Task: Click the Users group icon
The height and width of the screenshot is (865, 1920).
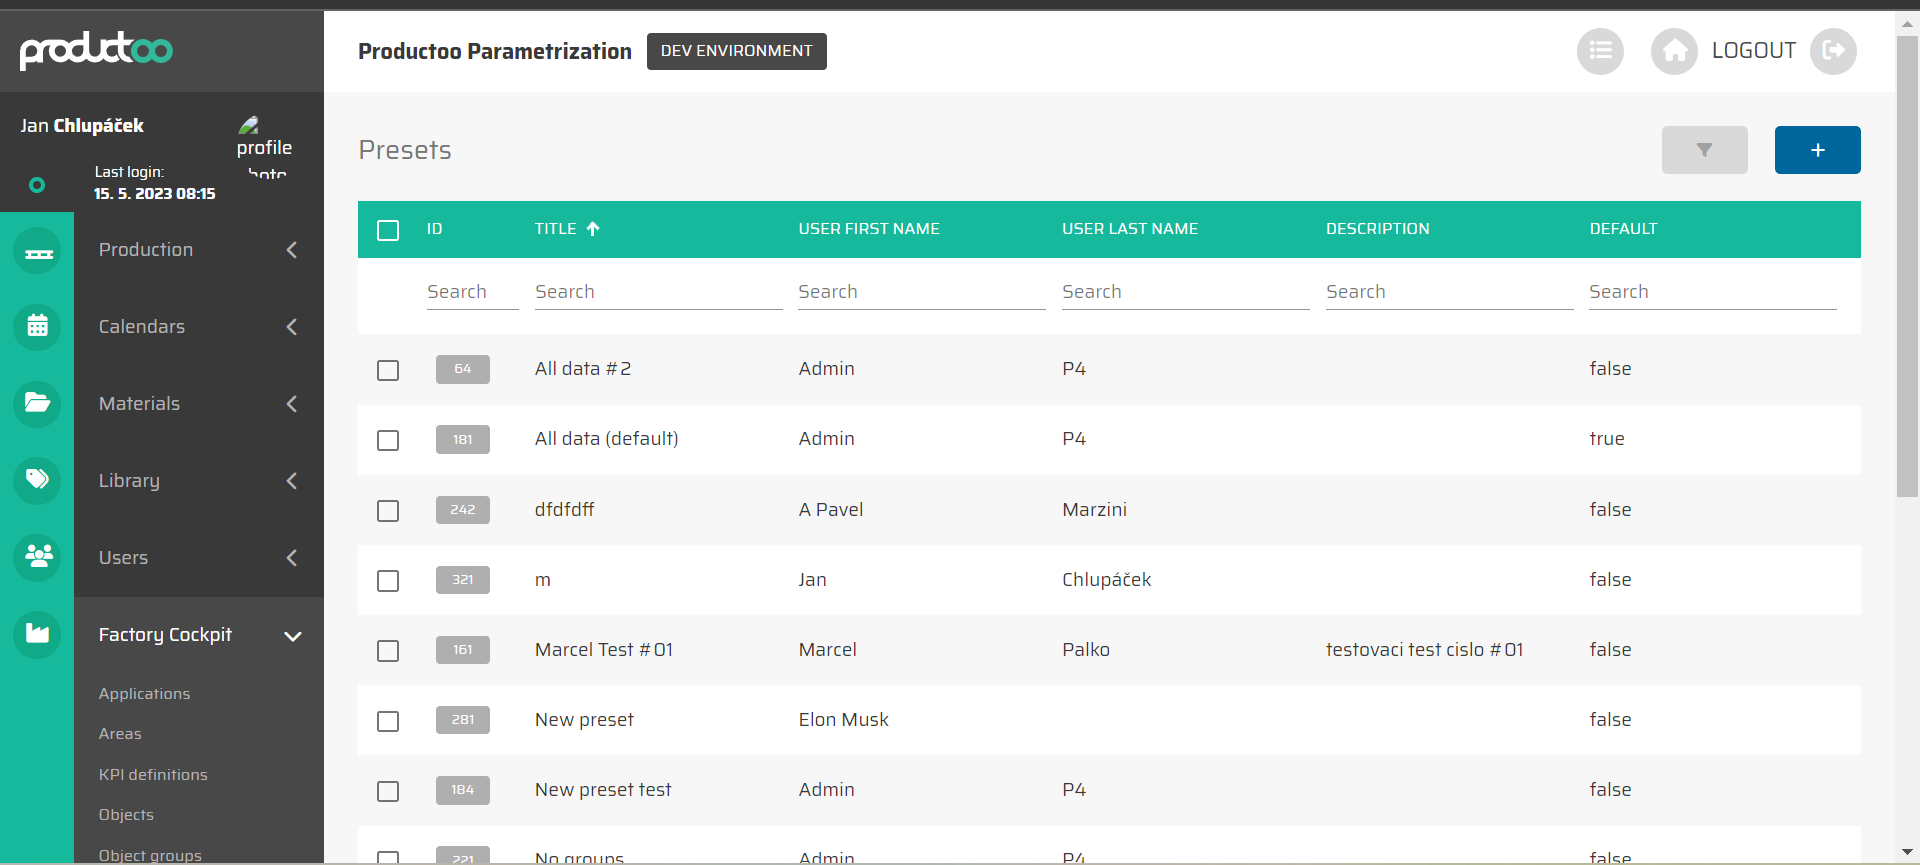Action: [x=38, y=557]
